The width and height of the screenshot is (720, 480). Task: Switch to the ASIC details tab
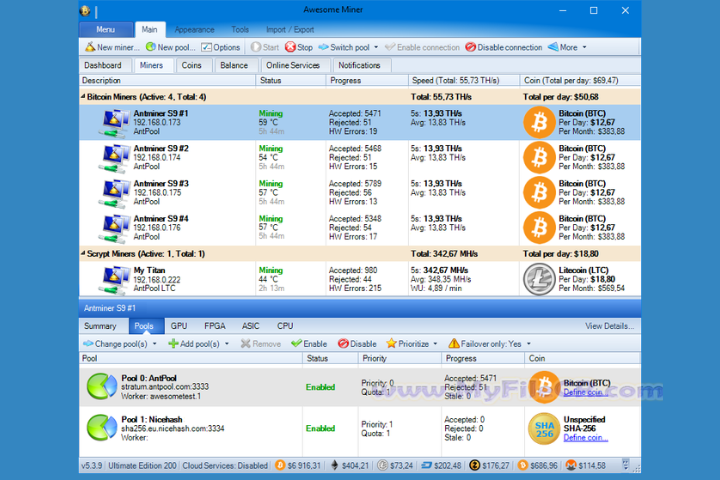click(251, 326)
